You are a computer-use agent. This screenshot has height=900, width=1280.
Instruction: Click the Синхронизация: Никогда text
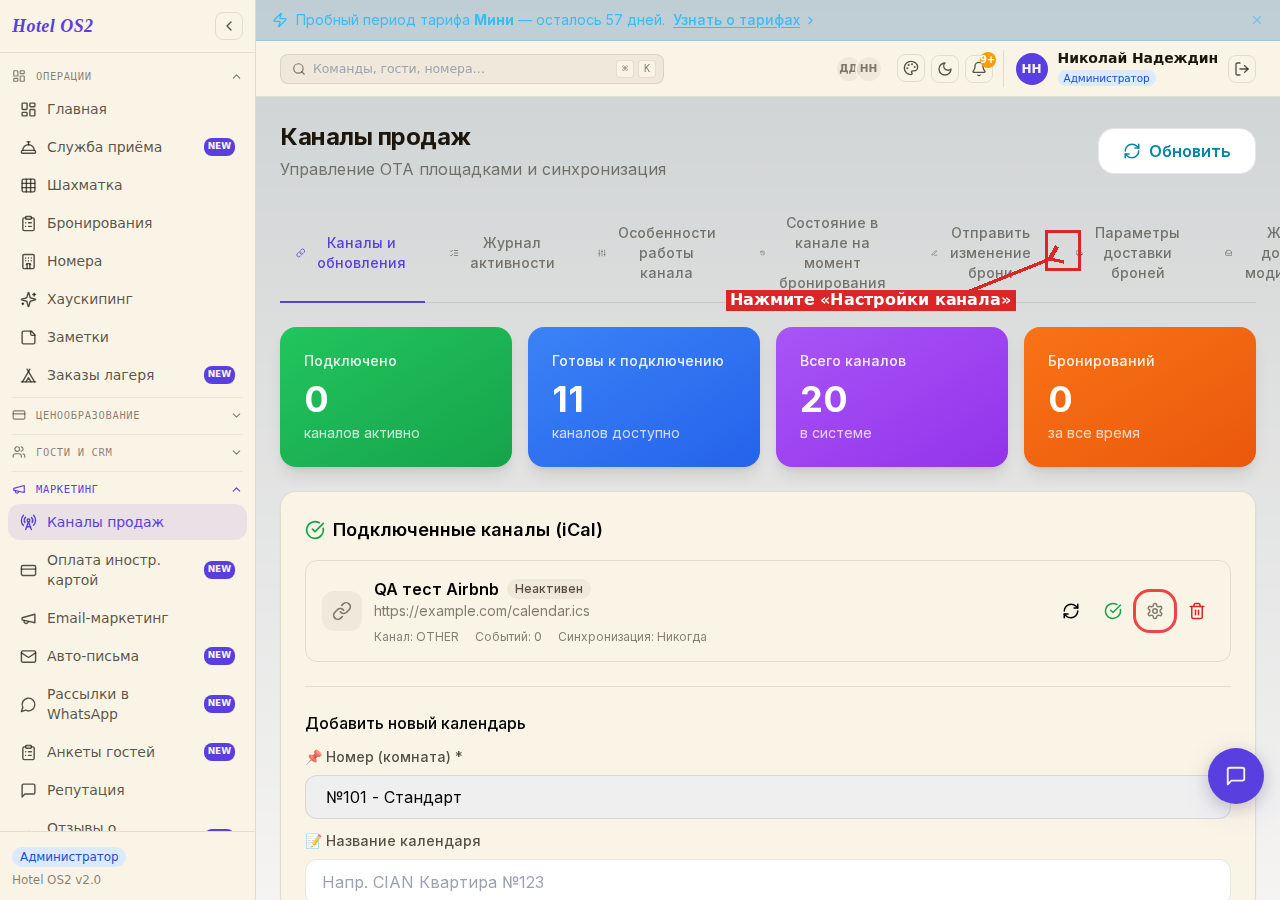tap(632, 637)
